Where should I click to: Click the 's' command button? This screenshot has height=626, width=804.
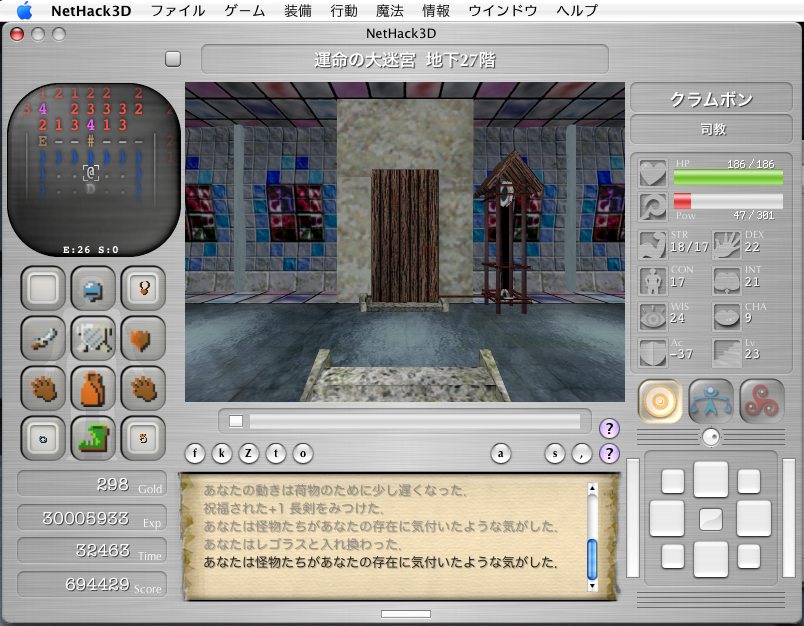(555, 453)
